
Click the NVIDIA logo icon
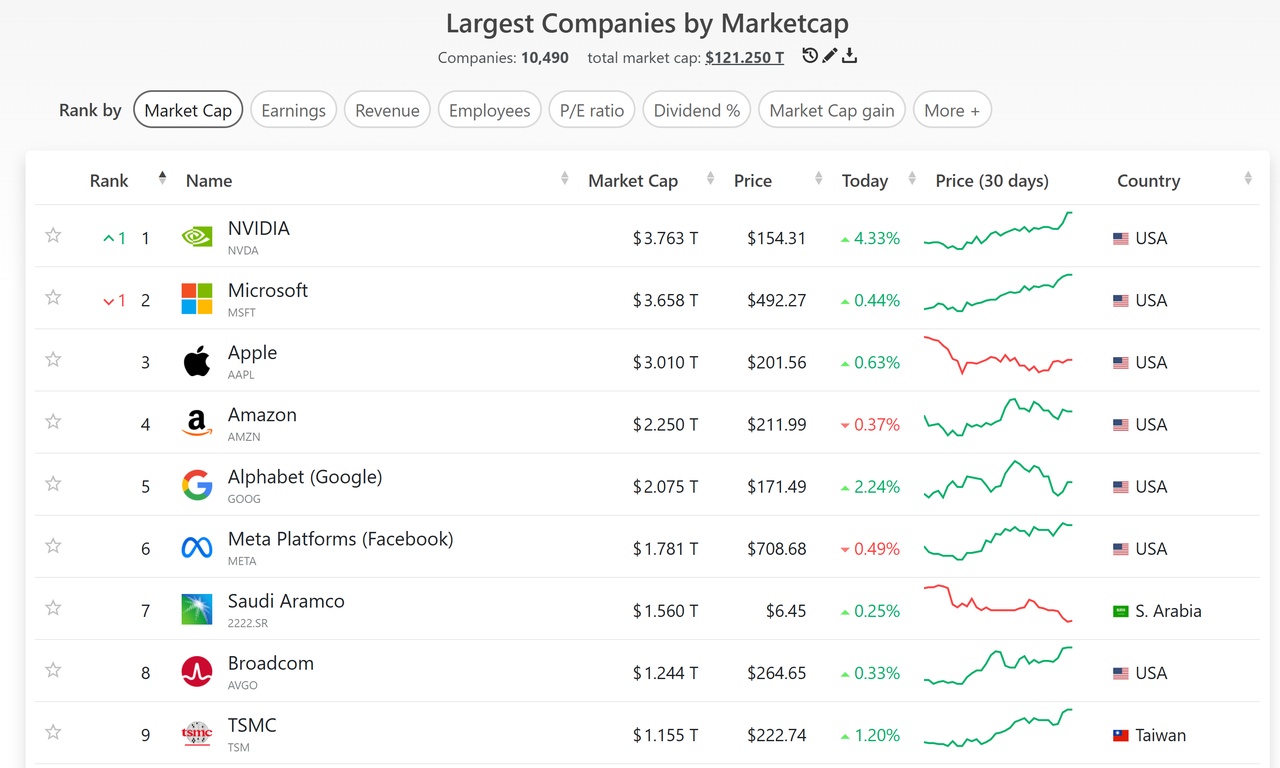(x=197, y=237)
